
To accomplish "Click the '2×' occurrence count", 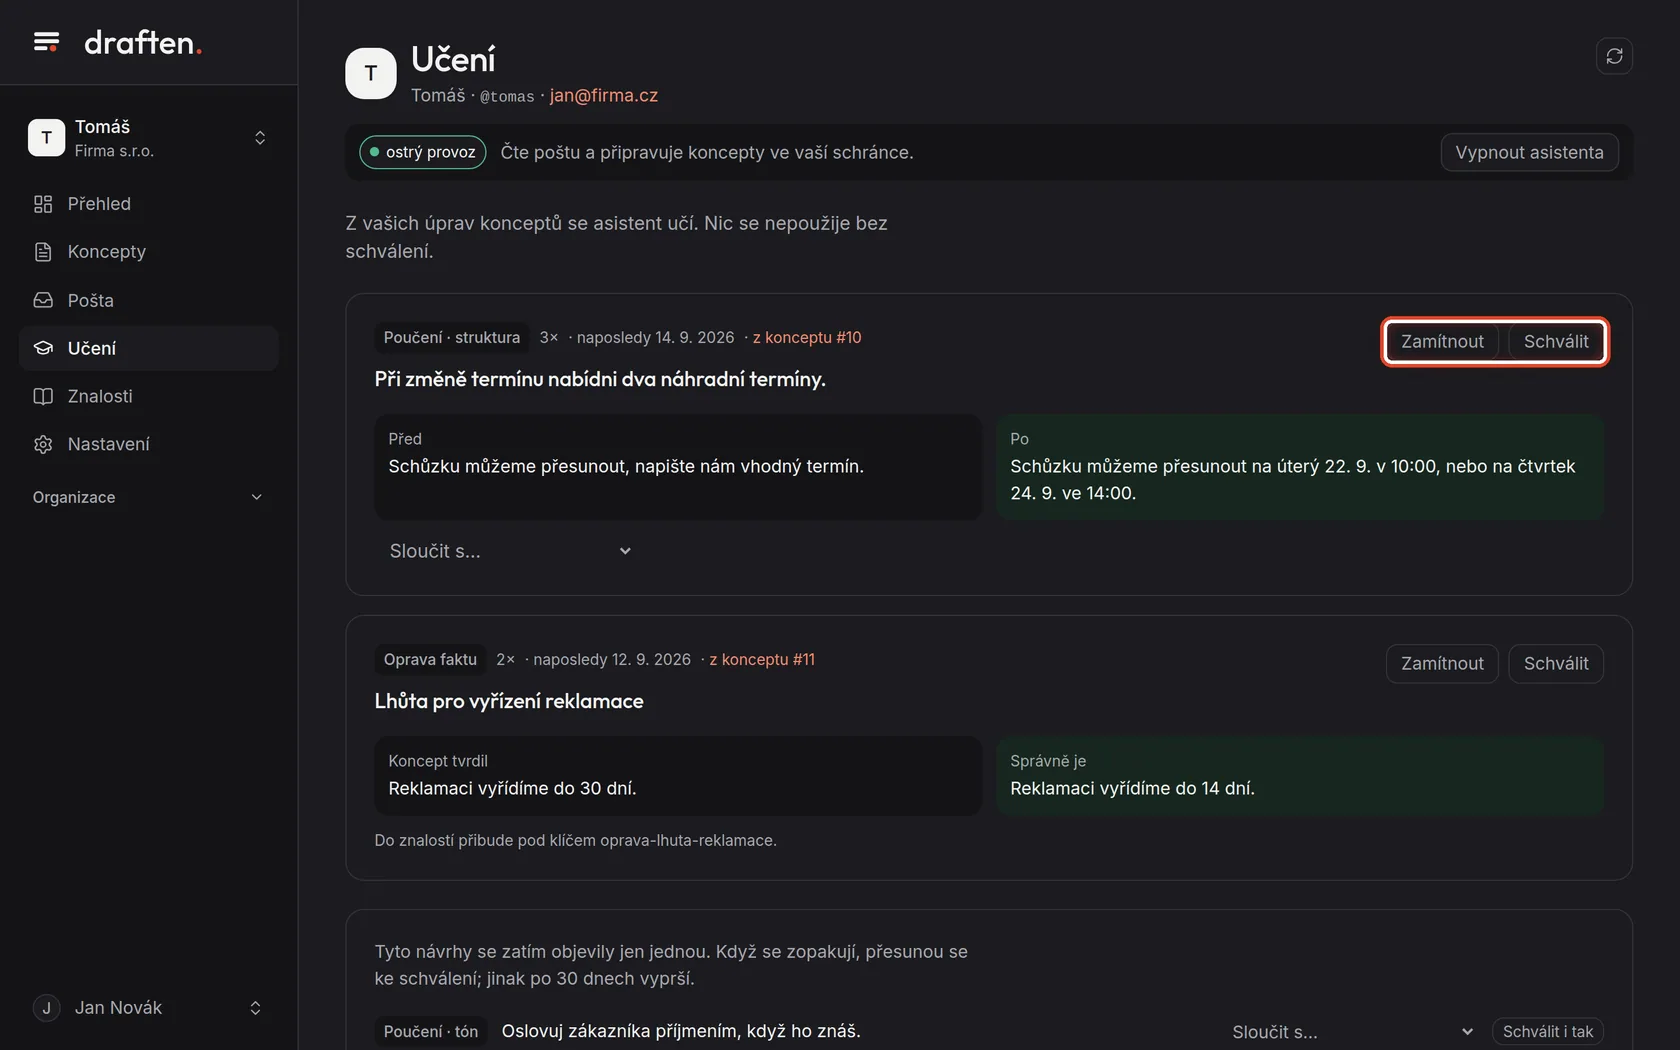I will [x=506, y=660].
